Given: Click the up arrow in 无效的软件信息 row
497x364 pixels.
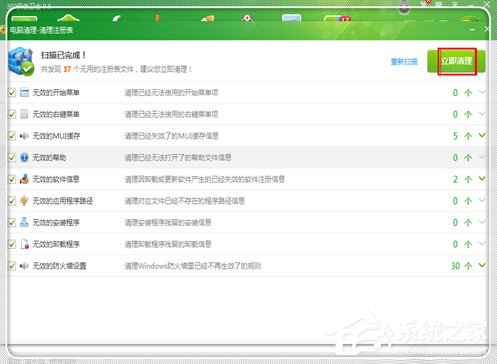Looking at the screenshot, I should tap(468, 179).
